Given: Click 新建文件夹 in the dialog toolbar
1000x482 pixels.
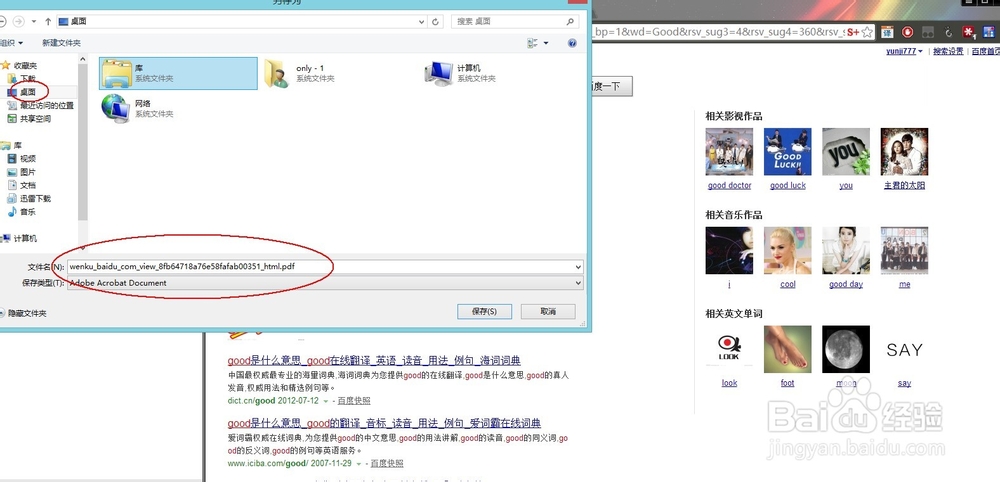Looking at the screenshot, I should point(61,43).
